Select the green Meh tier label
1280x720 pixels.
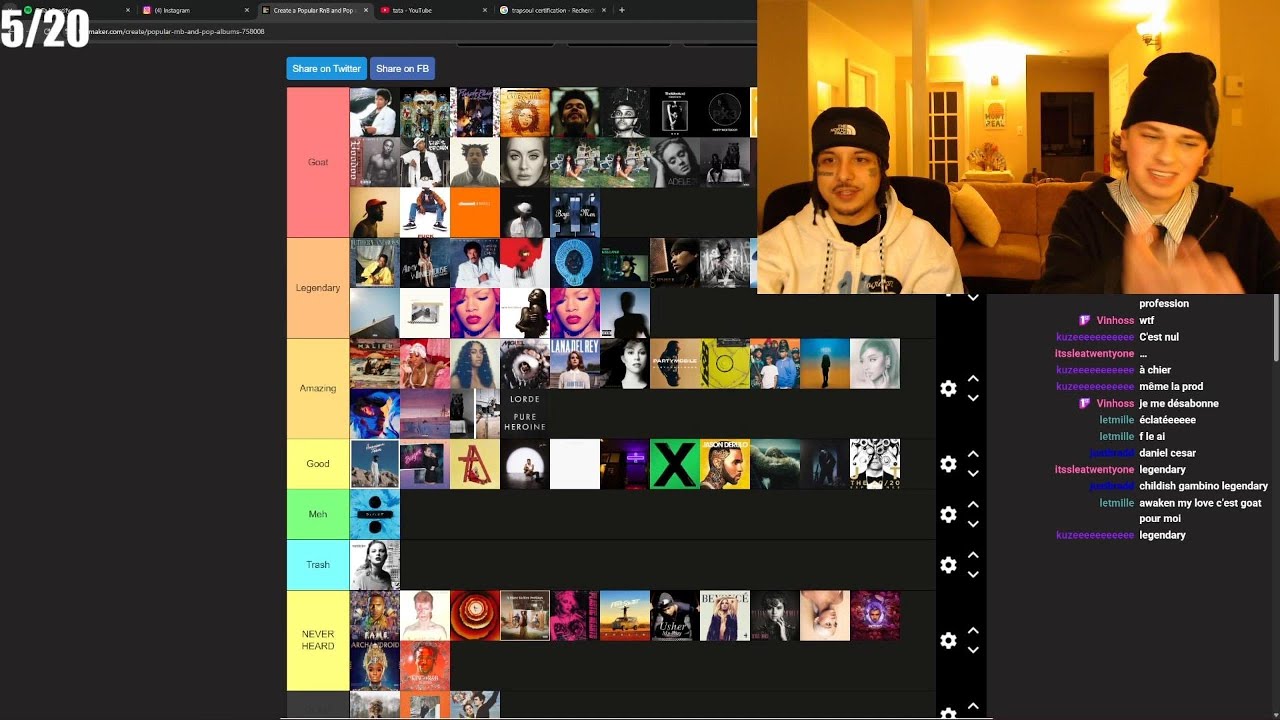318,514
